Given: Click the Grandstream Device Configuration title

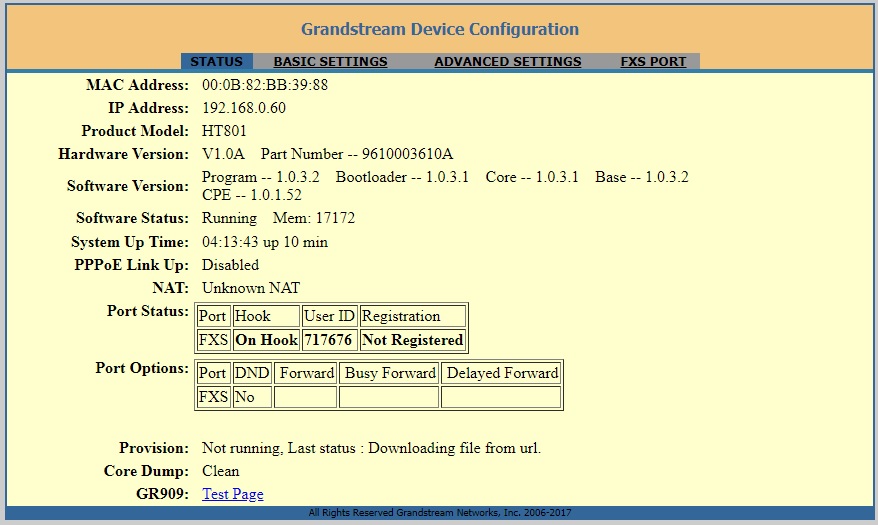Looking at the screenshot, I should pyautogui.click(x=440, y=29).
